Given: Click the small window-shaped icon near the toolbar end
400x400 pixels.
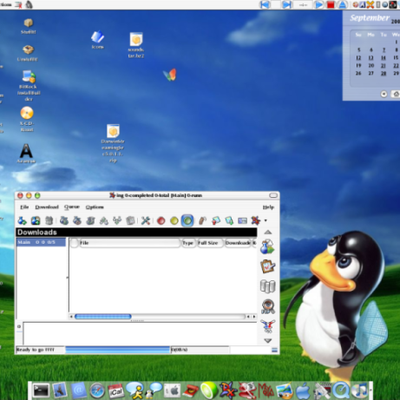Looking at the screenshot, I should click(x=242, y=220).
